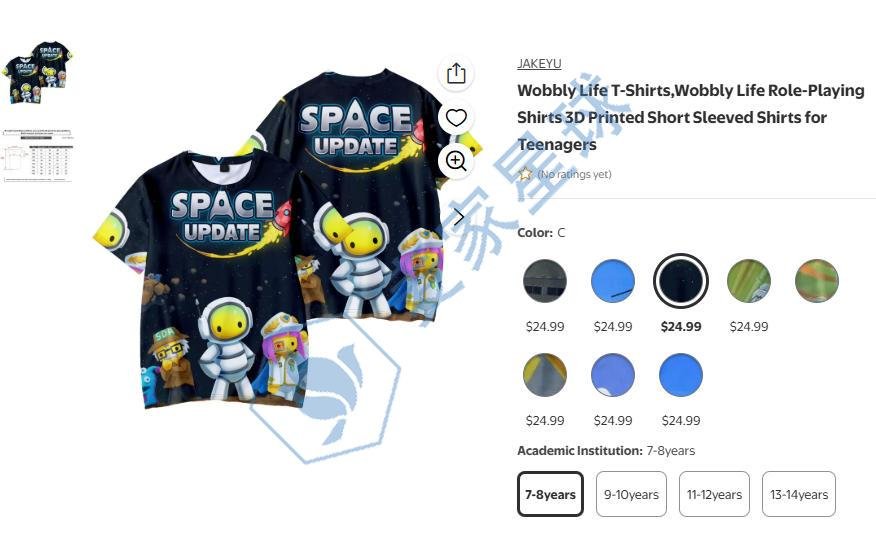This screenshot has height=546, width=876.
Task: Choose the 9-10years size option
Action: click(x=631, y=494)
